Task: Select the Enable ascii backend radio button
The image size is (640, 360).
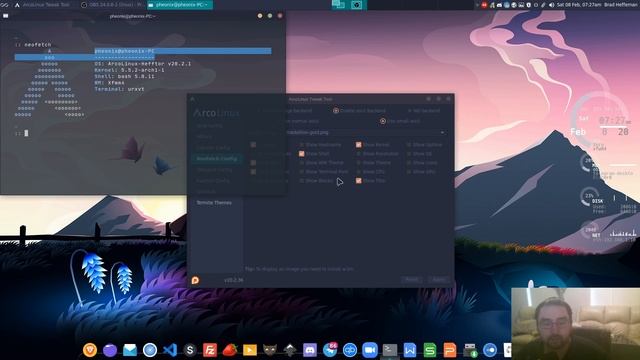Action: (336, 111)
